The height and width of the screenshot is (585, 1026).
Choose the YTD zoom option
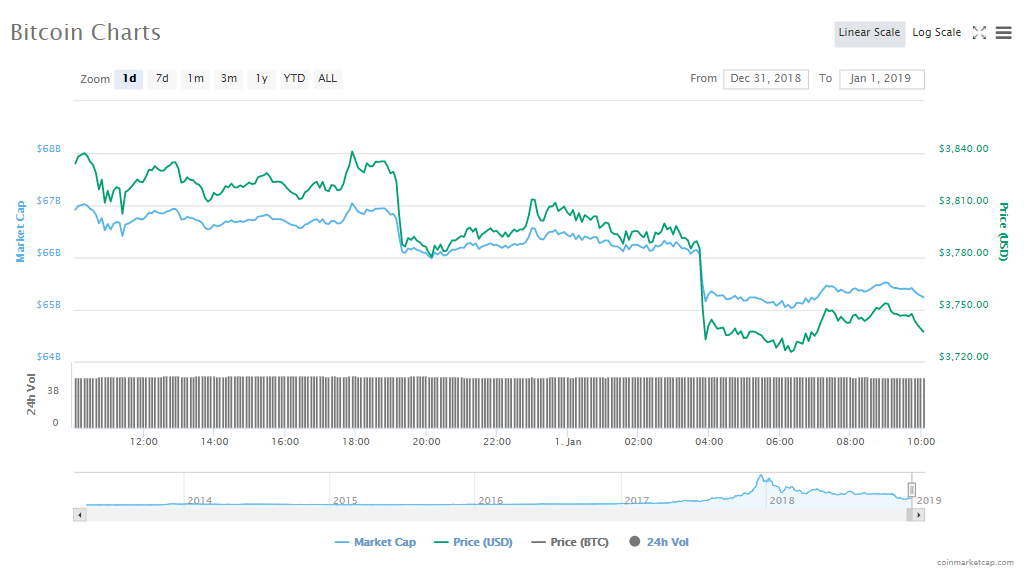(x=294, y=79)
